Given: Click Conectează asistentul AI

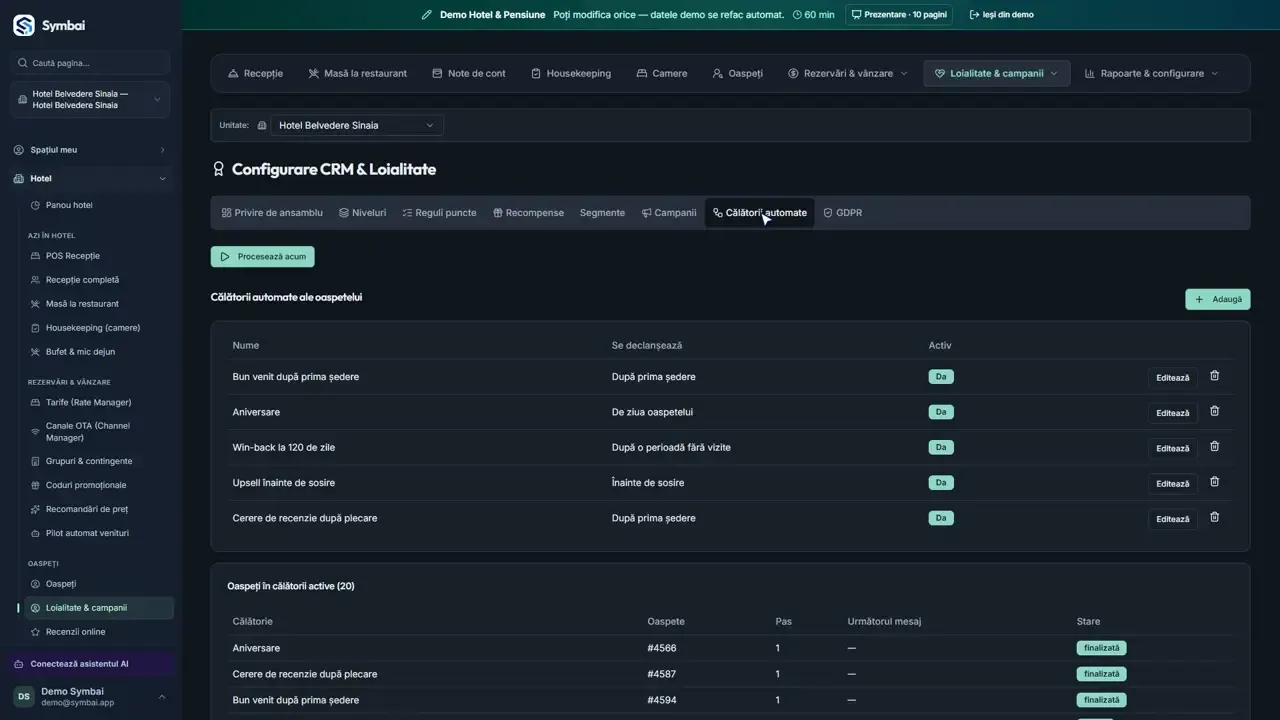Looking at the screenshot, I should click(x=90, y=664).
